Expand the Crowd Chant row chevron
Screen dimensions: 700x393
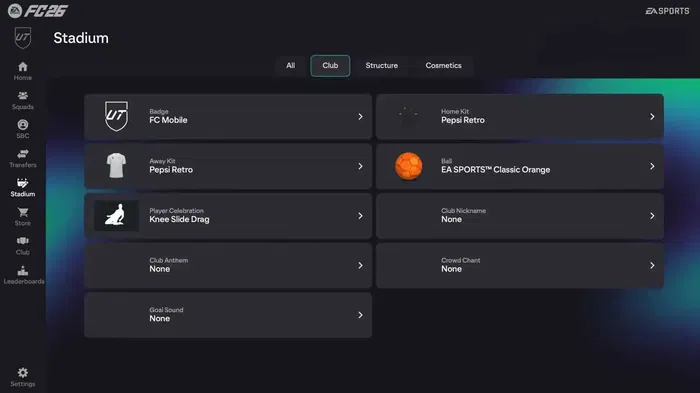tap(652, 265)
